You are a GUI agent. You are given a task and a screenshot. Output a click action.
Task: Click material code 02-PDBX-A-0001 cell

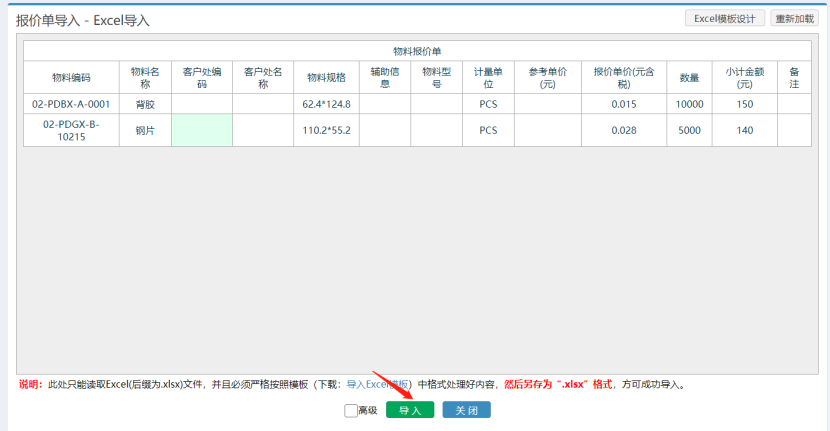pos(71,104)
